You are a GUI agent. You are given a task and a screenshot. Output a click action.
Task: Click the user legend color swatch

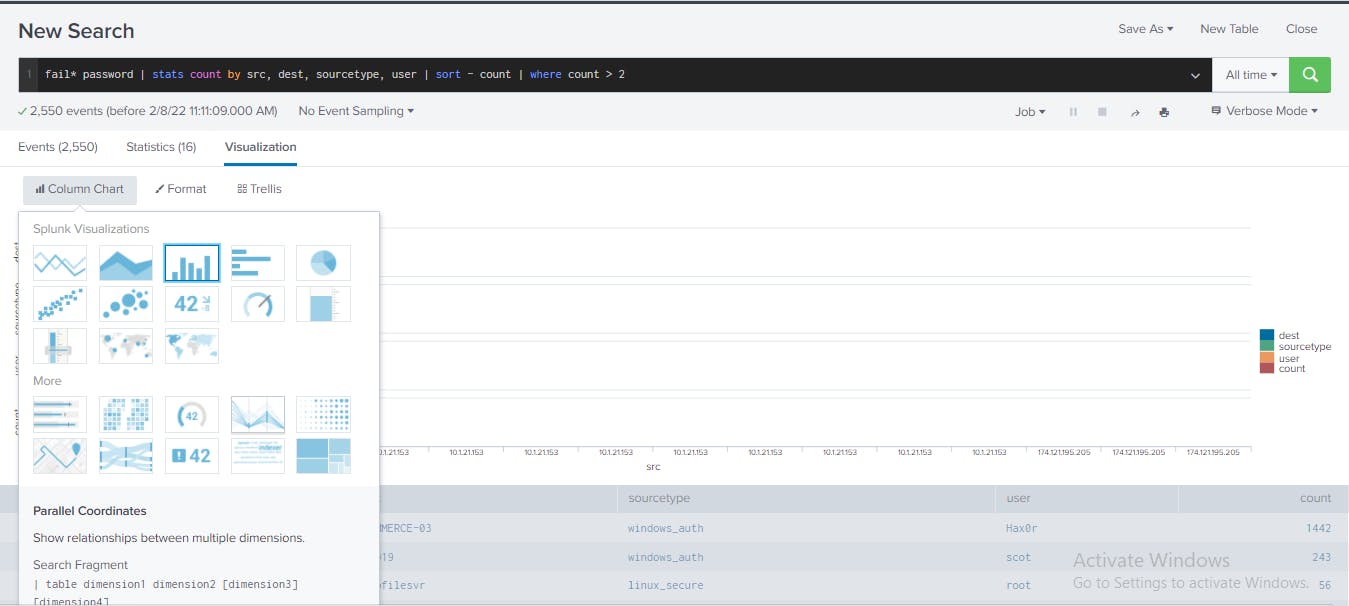coord(1267,358)
